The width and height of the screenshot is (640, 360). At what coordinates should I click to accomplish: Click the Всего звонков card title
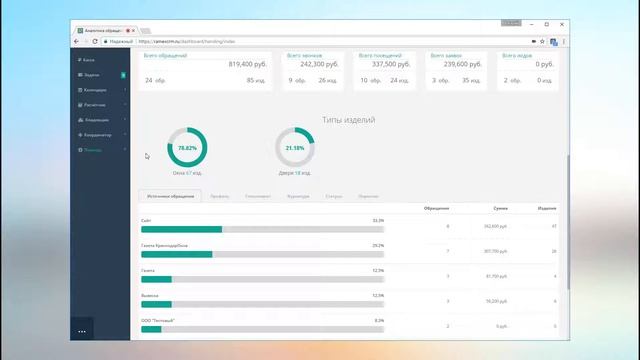[304, 56]
